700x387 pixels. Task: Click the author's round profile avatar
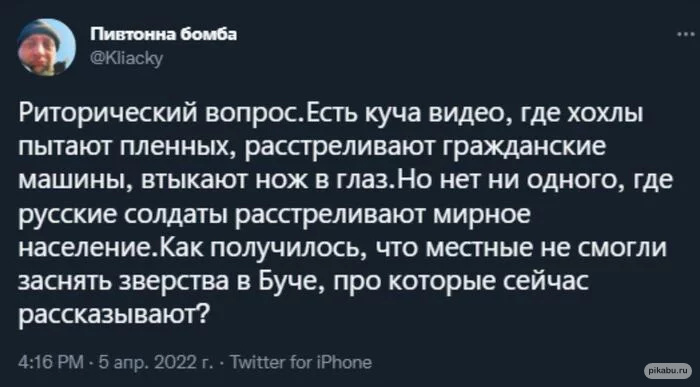(46, 47)
